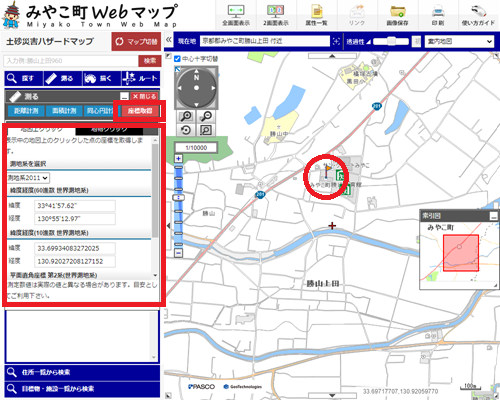Open the geodetic system 測地系2011 dropdown
This screenshot has width=500, height=400.
(x=28, y=178)
